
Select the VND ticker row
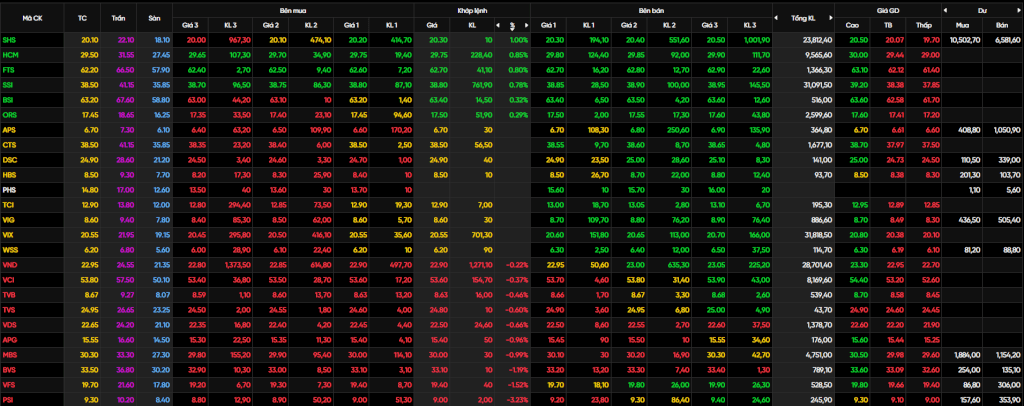512,265
